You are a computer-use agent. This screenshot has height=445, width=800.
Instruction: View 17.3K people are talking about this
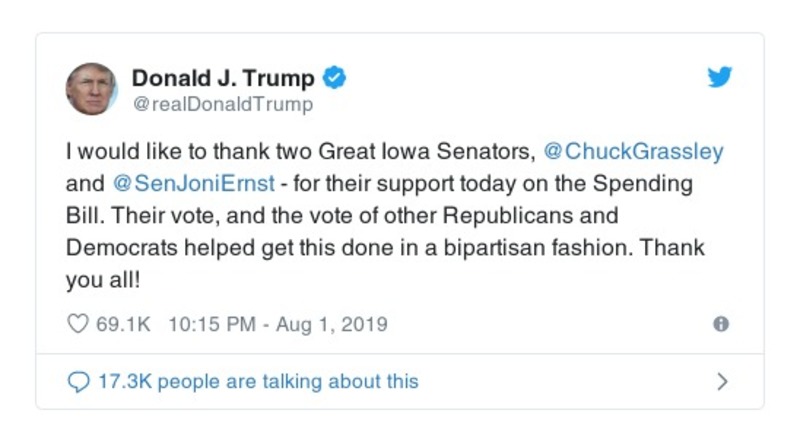257,382
